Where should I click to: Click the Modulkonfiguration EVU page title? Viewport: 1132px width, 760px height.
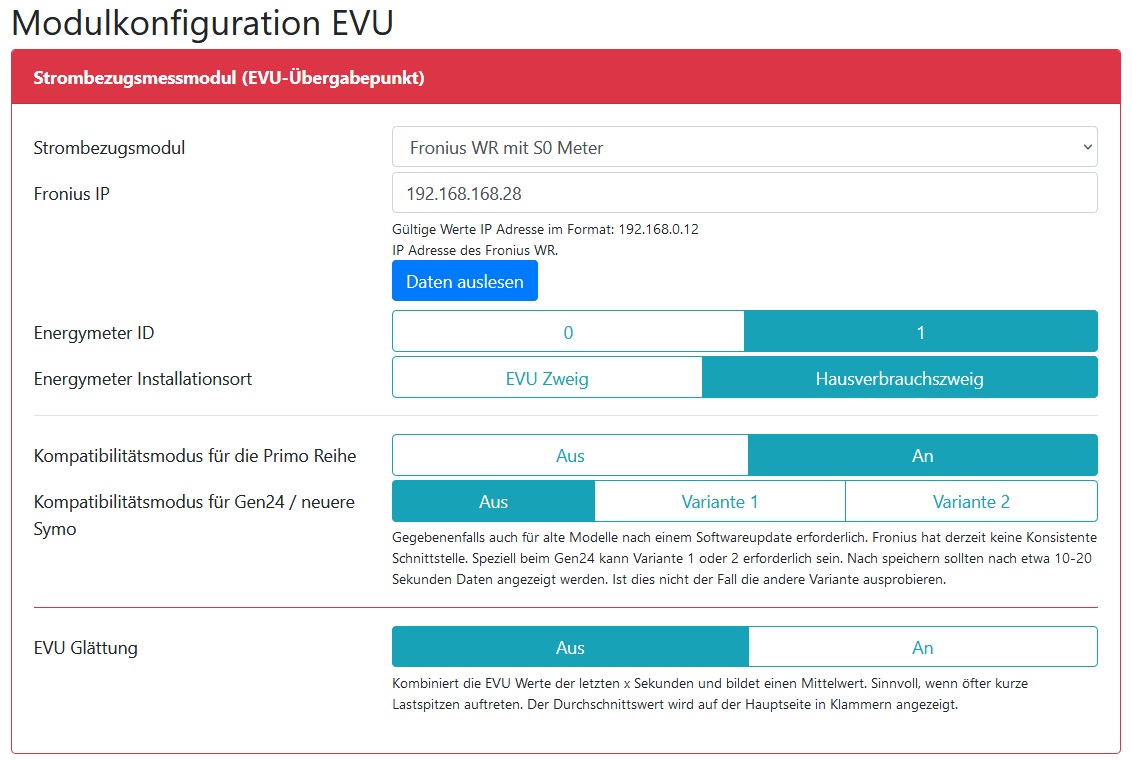[203, 22]
